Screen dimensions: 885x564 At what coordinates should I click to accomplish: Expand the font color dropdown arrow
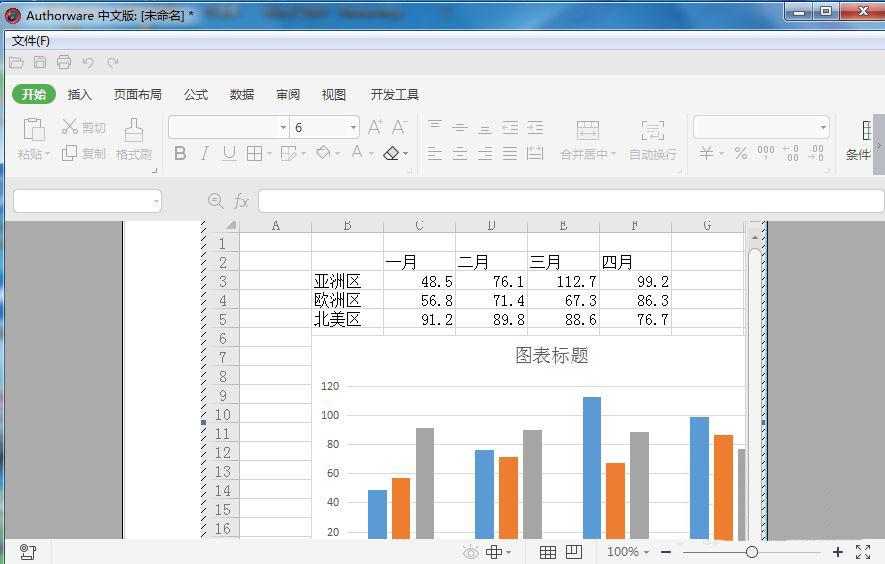pyautogui.click(x=371, y=154)
